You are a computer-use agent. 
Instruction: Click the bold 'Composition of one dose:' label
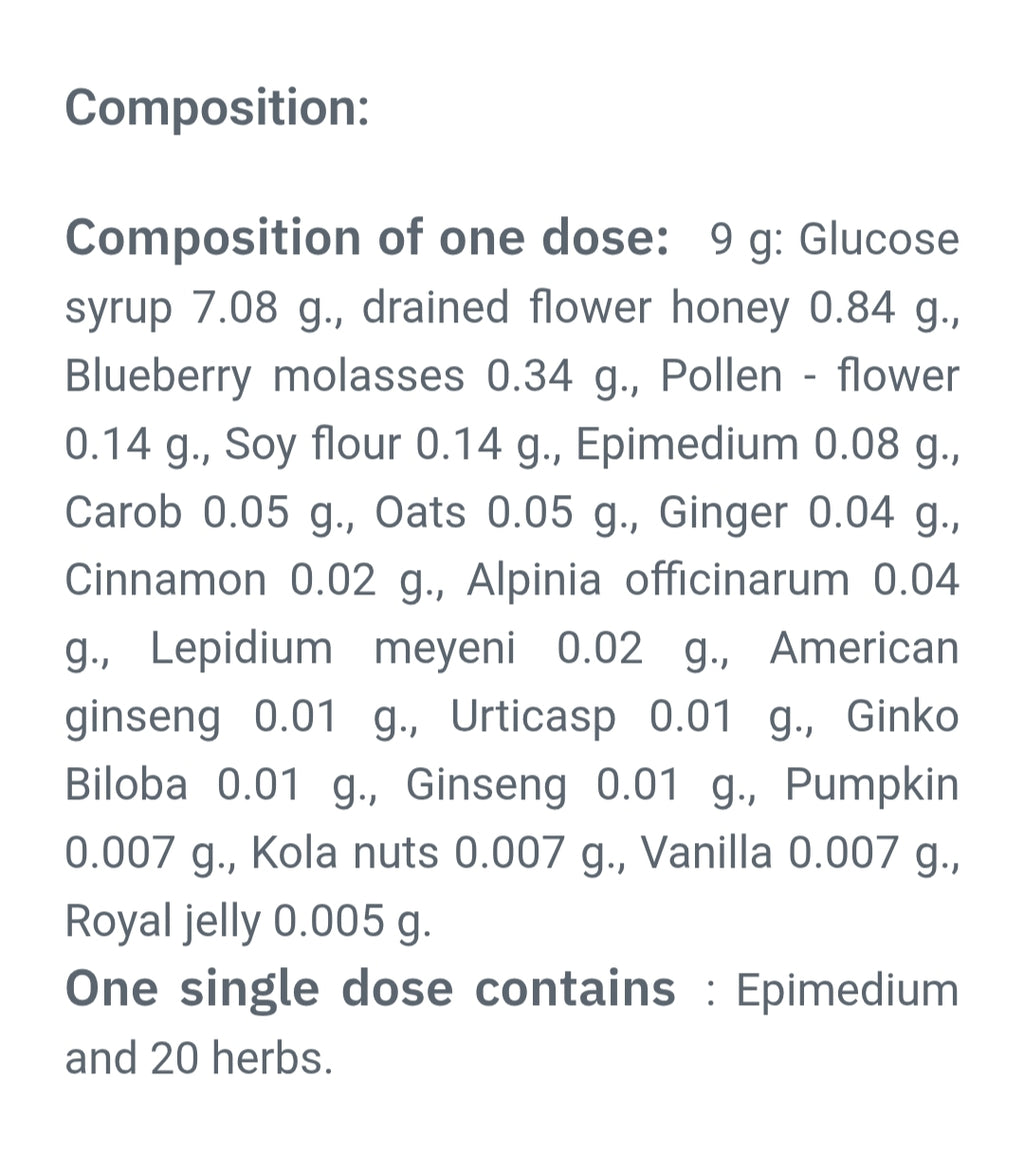click(x=367, y=238)
